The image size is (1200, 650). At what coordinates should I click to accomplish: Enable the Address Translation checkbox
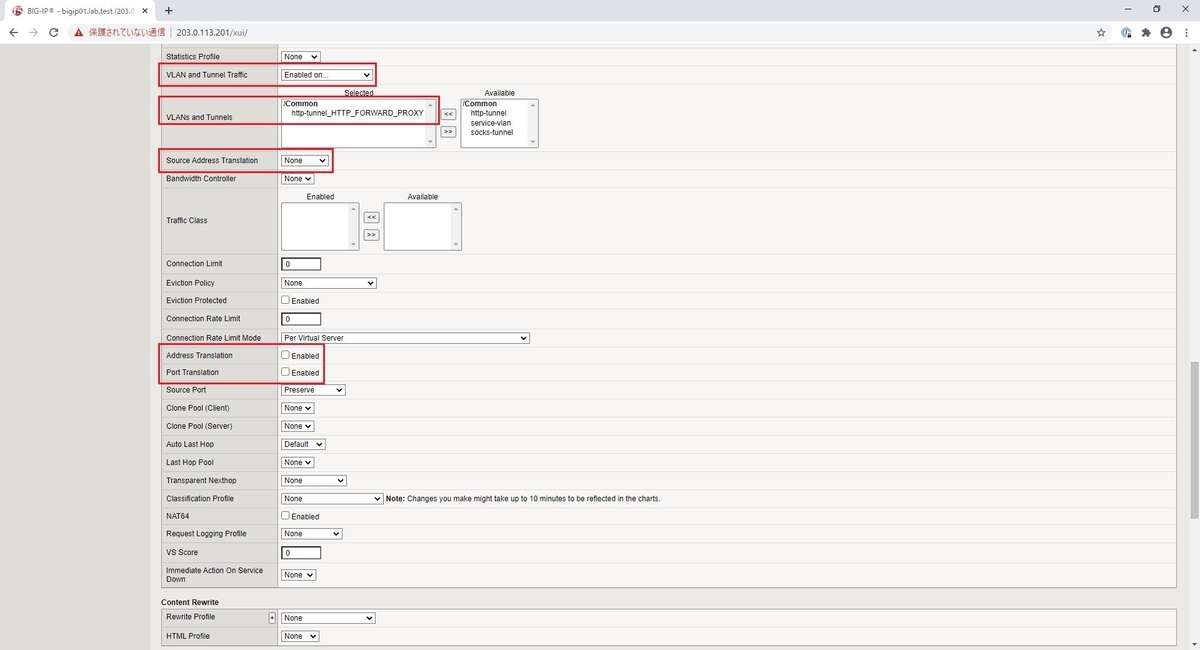point(285,355)
